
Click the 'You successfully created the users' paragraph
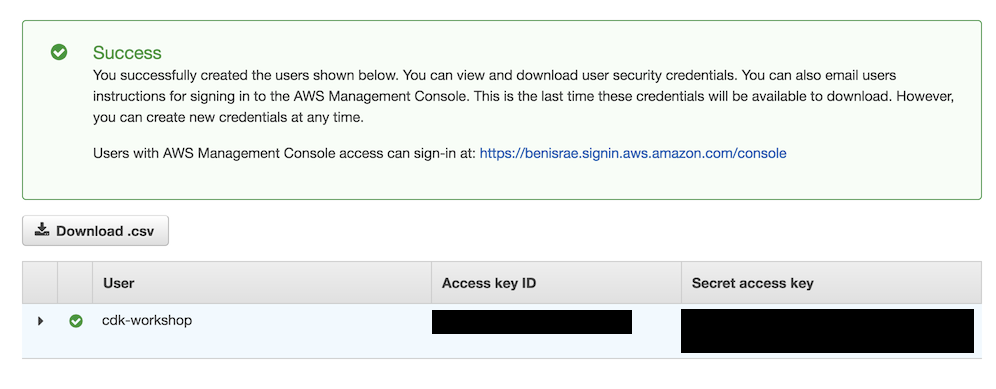(x=524, y=97)
